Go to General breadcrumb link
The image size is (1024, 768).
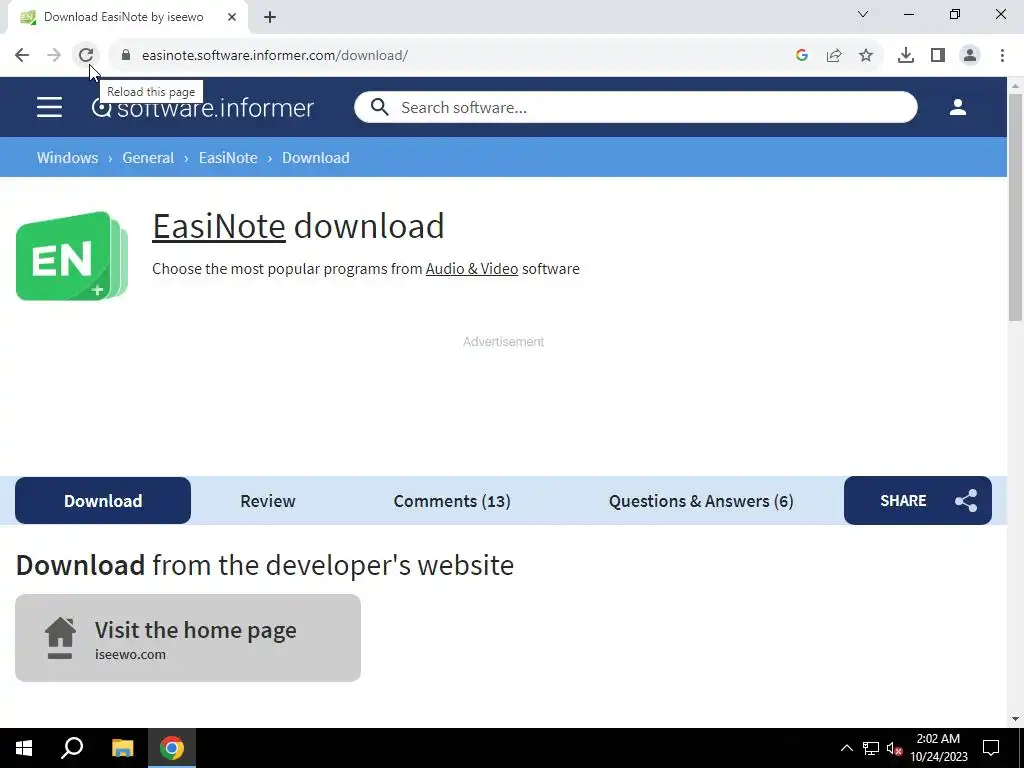pyautogui.click(x=148, y=157)
